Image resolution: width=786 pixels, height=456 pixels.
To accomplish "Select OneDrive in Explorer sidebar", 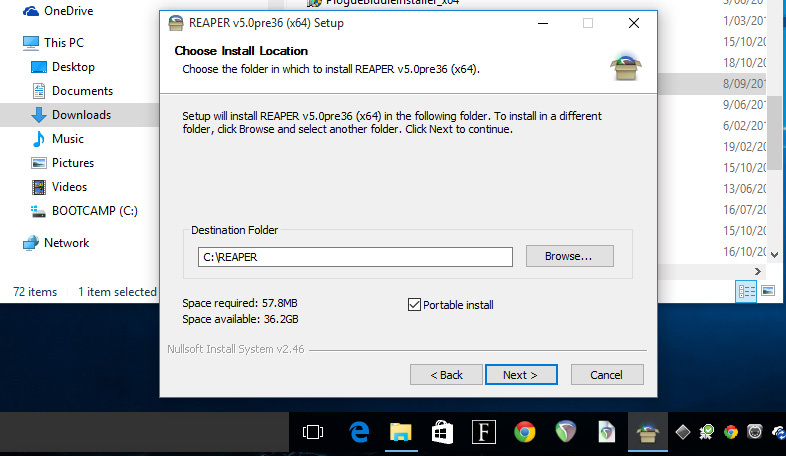I will coord(58,11).
